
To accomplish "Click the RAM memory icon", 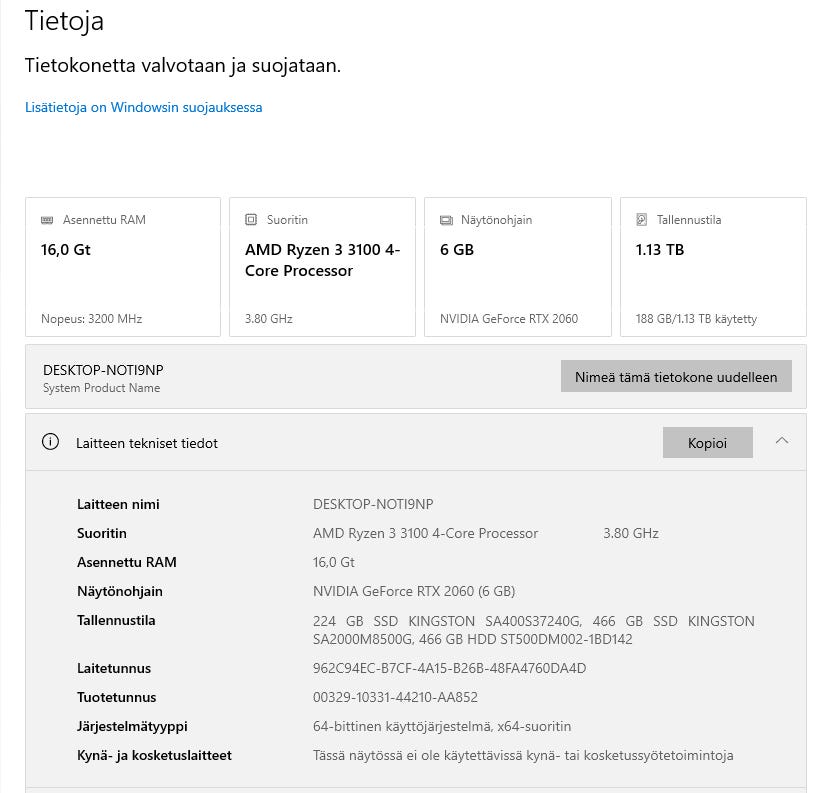I will click(x=47, y=220).
